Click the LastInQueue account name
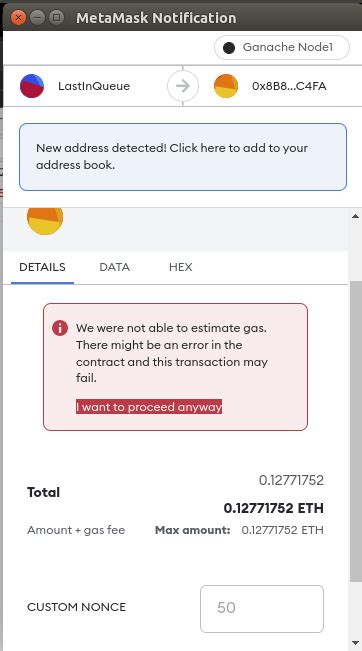Screen dimensions: 362x651 tap(94, 86)
